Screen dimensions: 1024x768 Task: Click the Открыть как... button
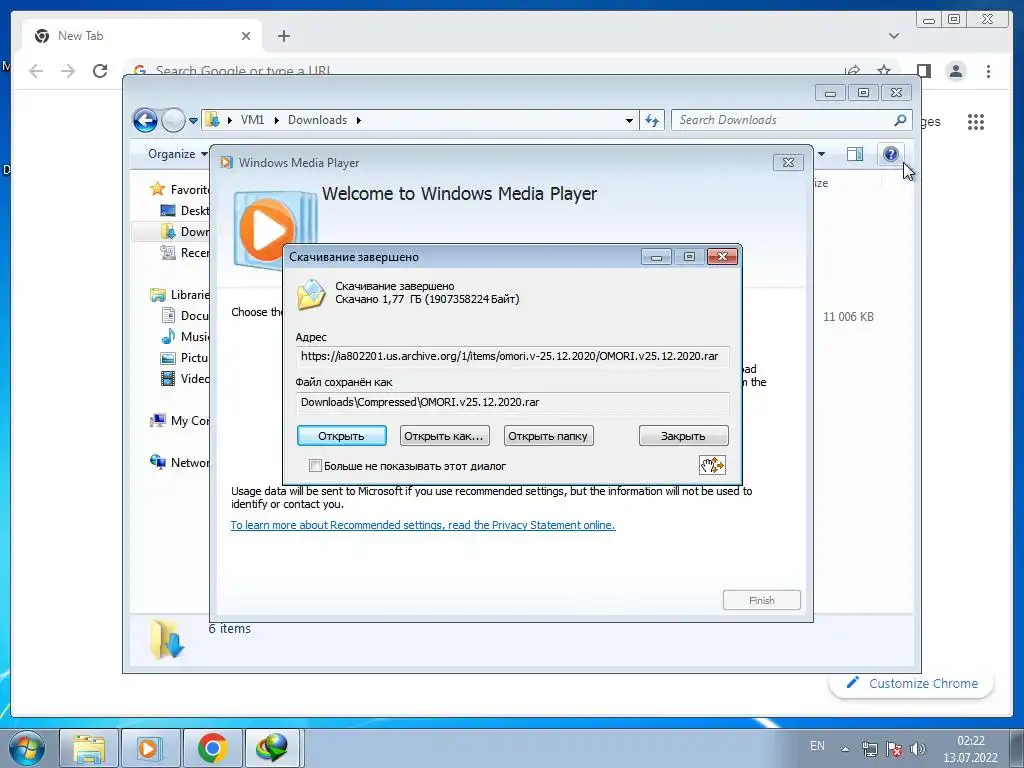[x=444, y=436]
